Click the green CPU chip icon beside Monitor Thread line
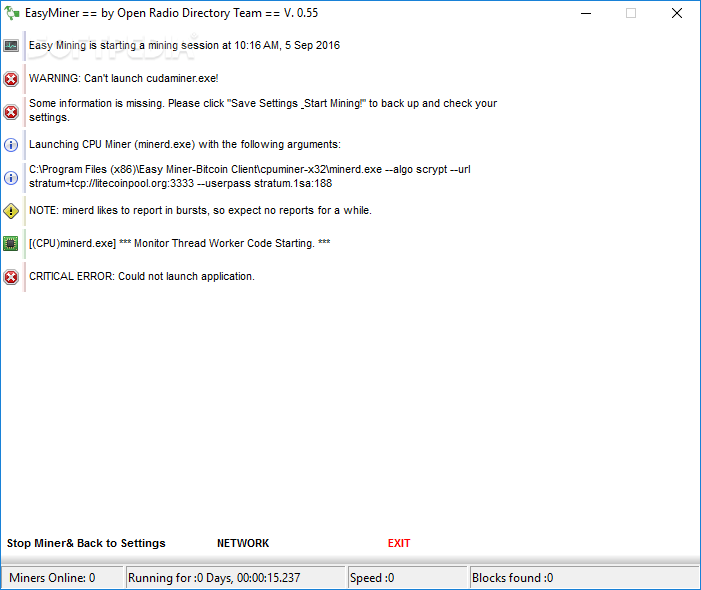This screenshot has height=590, width=701. [x=11, y=244]
